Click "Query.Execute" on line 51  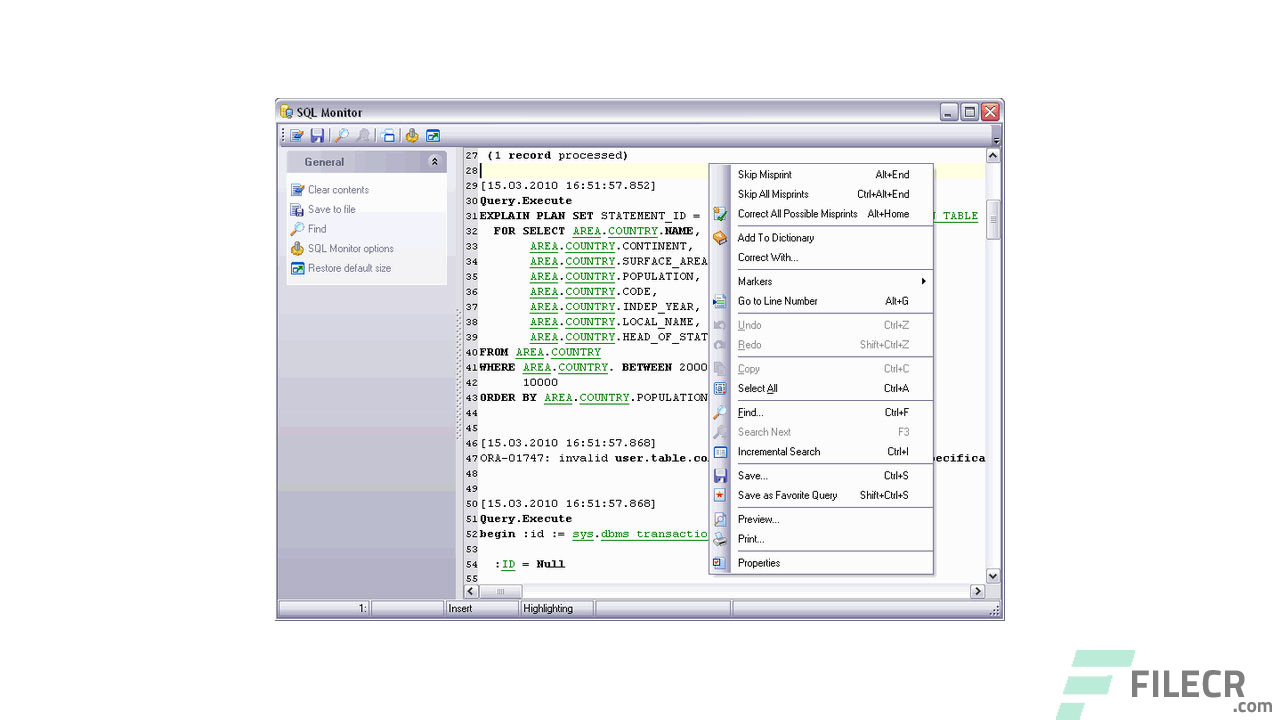coord(526,519)
